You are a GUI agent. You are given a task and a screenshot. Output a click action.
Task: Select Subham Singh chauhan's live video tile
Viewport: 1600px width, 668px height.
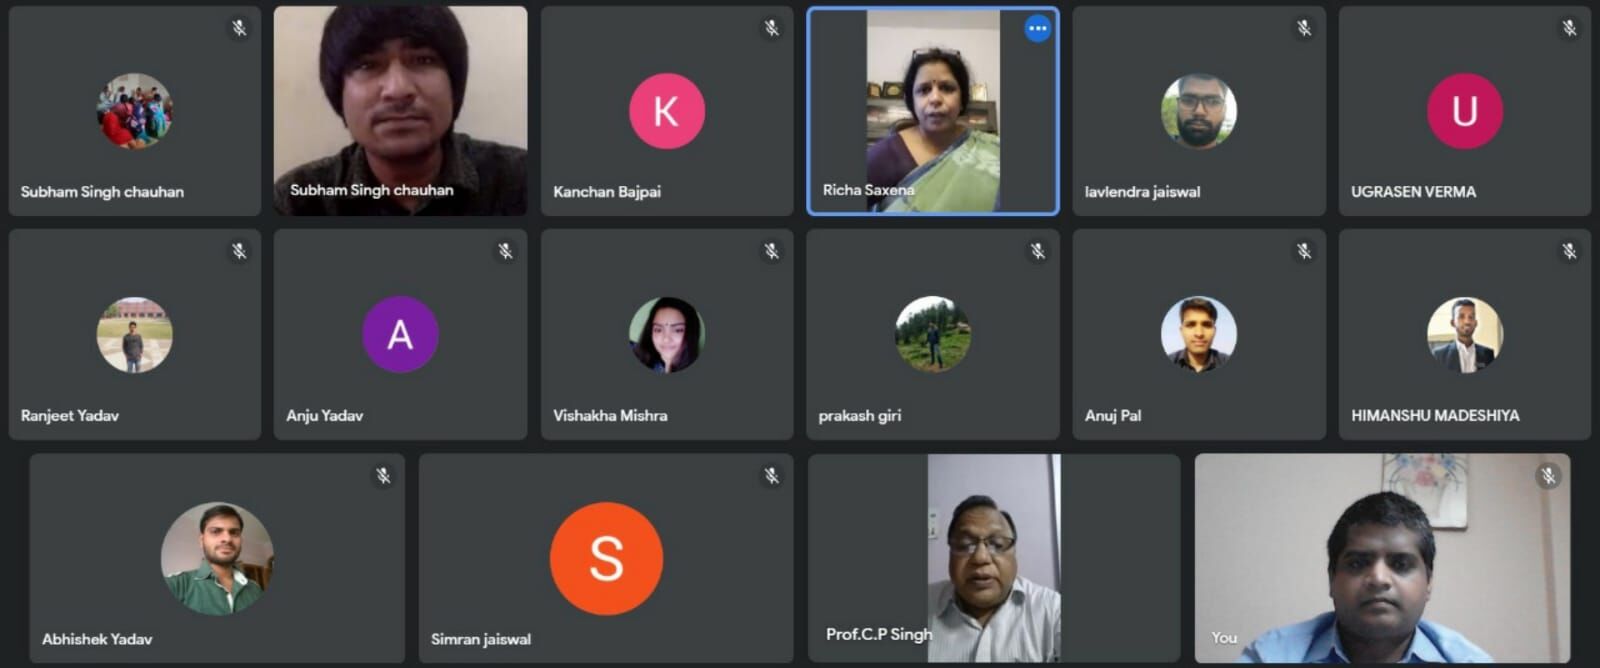[400, 111]
